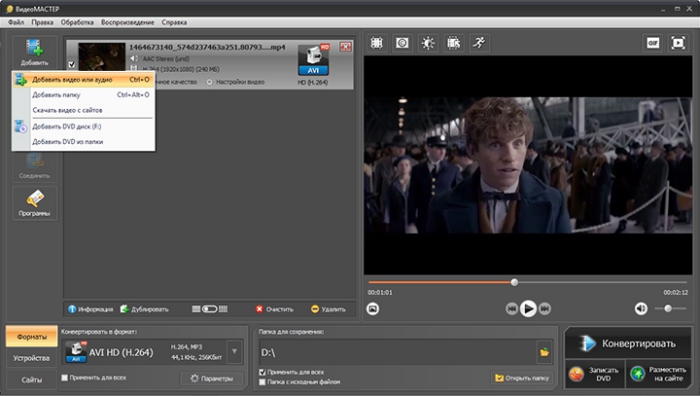Expand the AVI HD (H.264) format dropdown
700x396 pixels.
pyautogui.click(x=234, y=351)
